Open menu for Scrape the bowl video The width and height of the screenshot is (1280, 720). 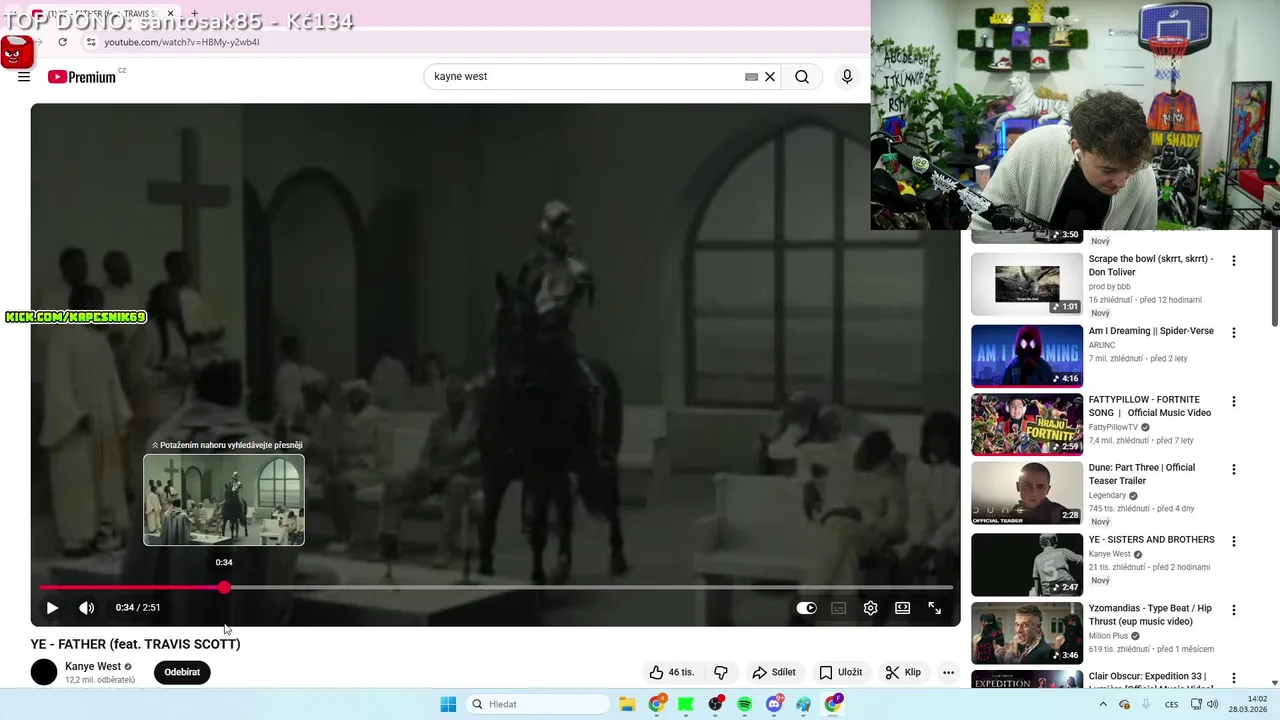(1233, 261)
